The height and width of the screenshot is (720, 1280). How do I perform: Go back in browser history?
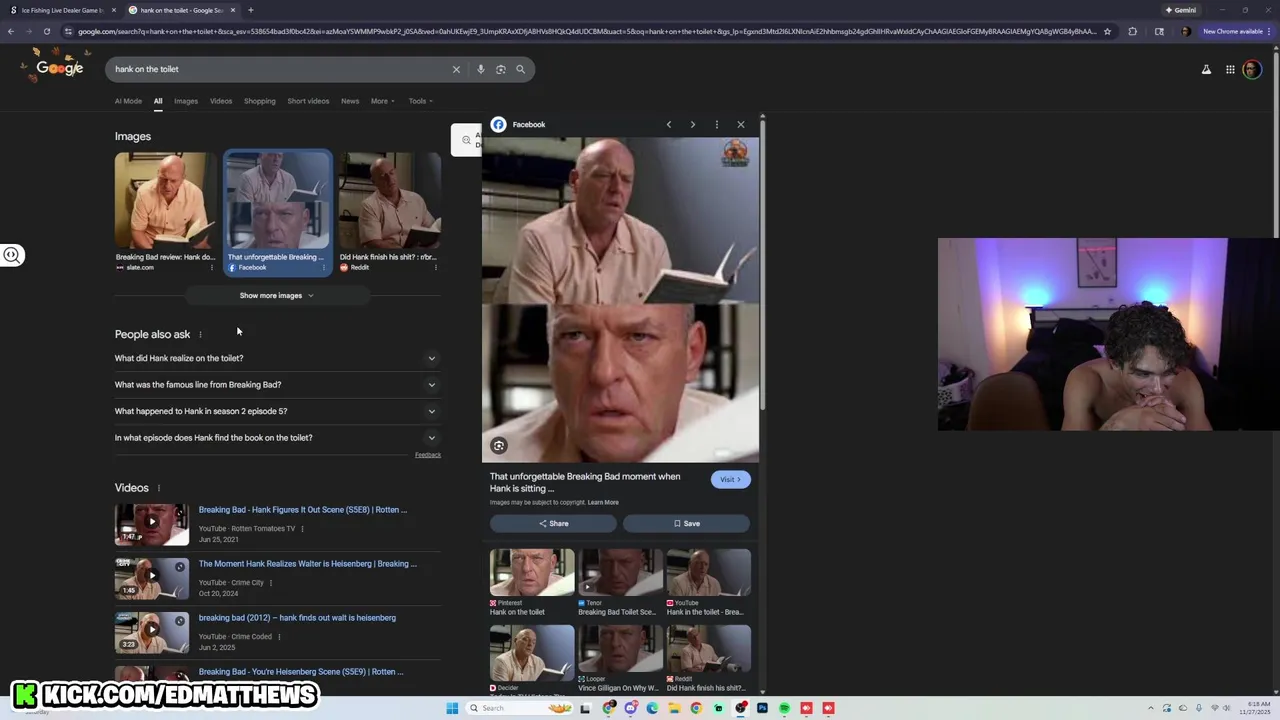10,31
